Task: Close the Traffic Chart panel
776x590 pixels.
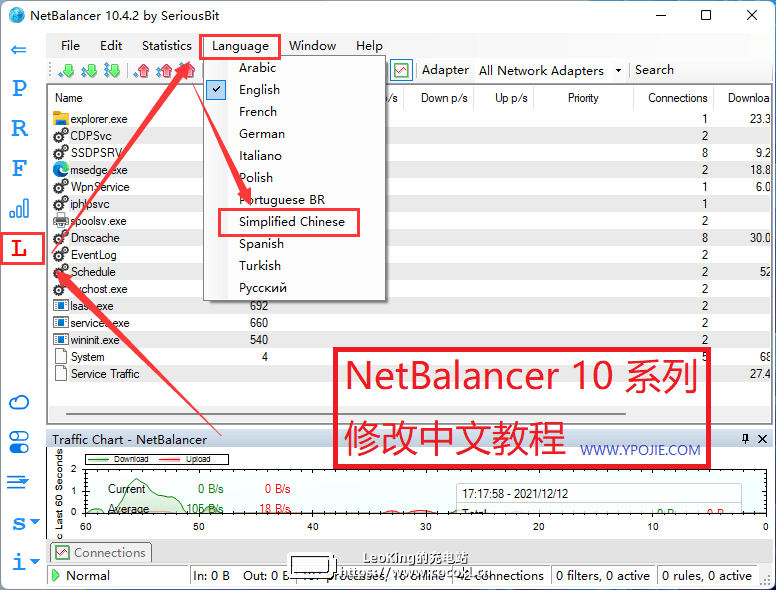Action: 763,439
